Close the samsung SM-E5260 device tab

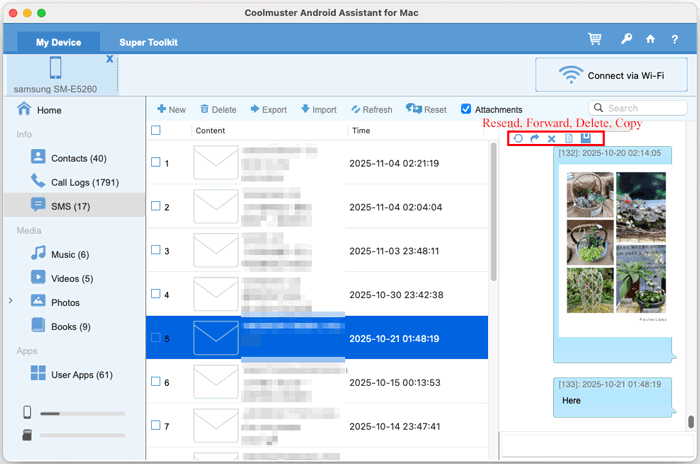pos(109,59)
